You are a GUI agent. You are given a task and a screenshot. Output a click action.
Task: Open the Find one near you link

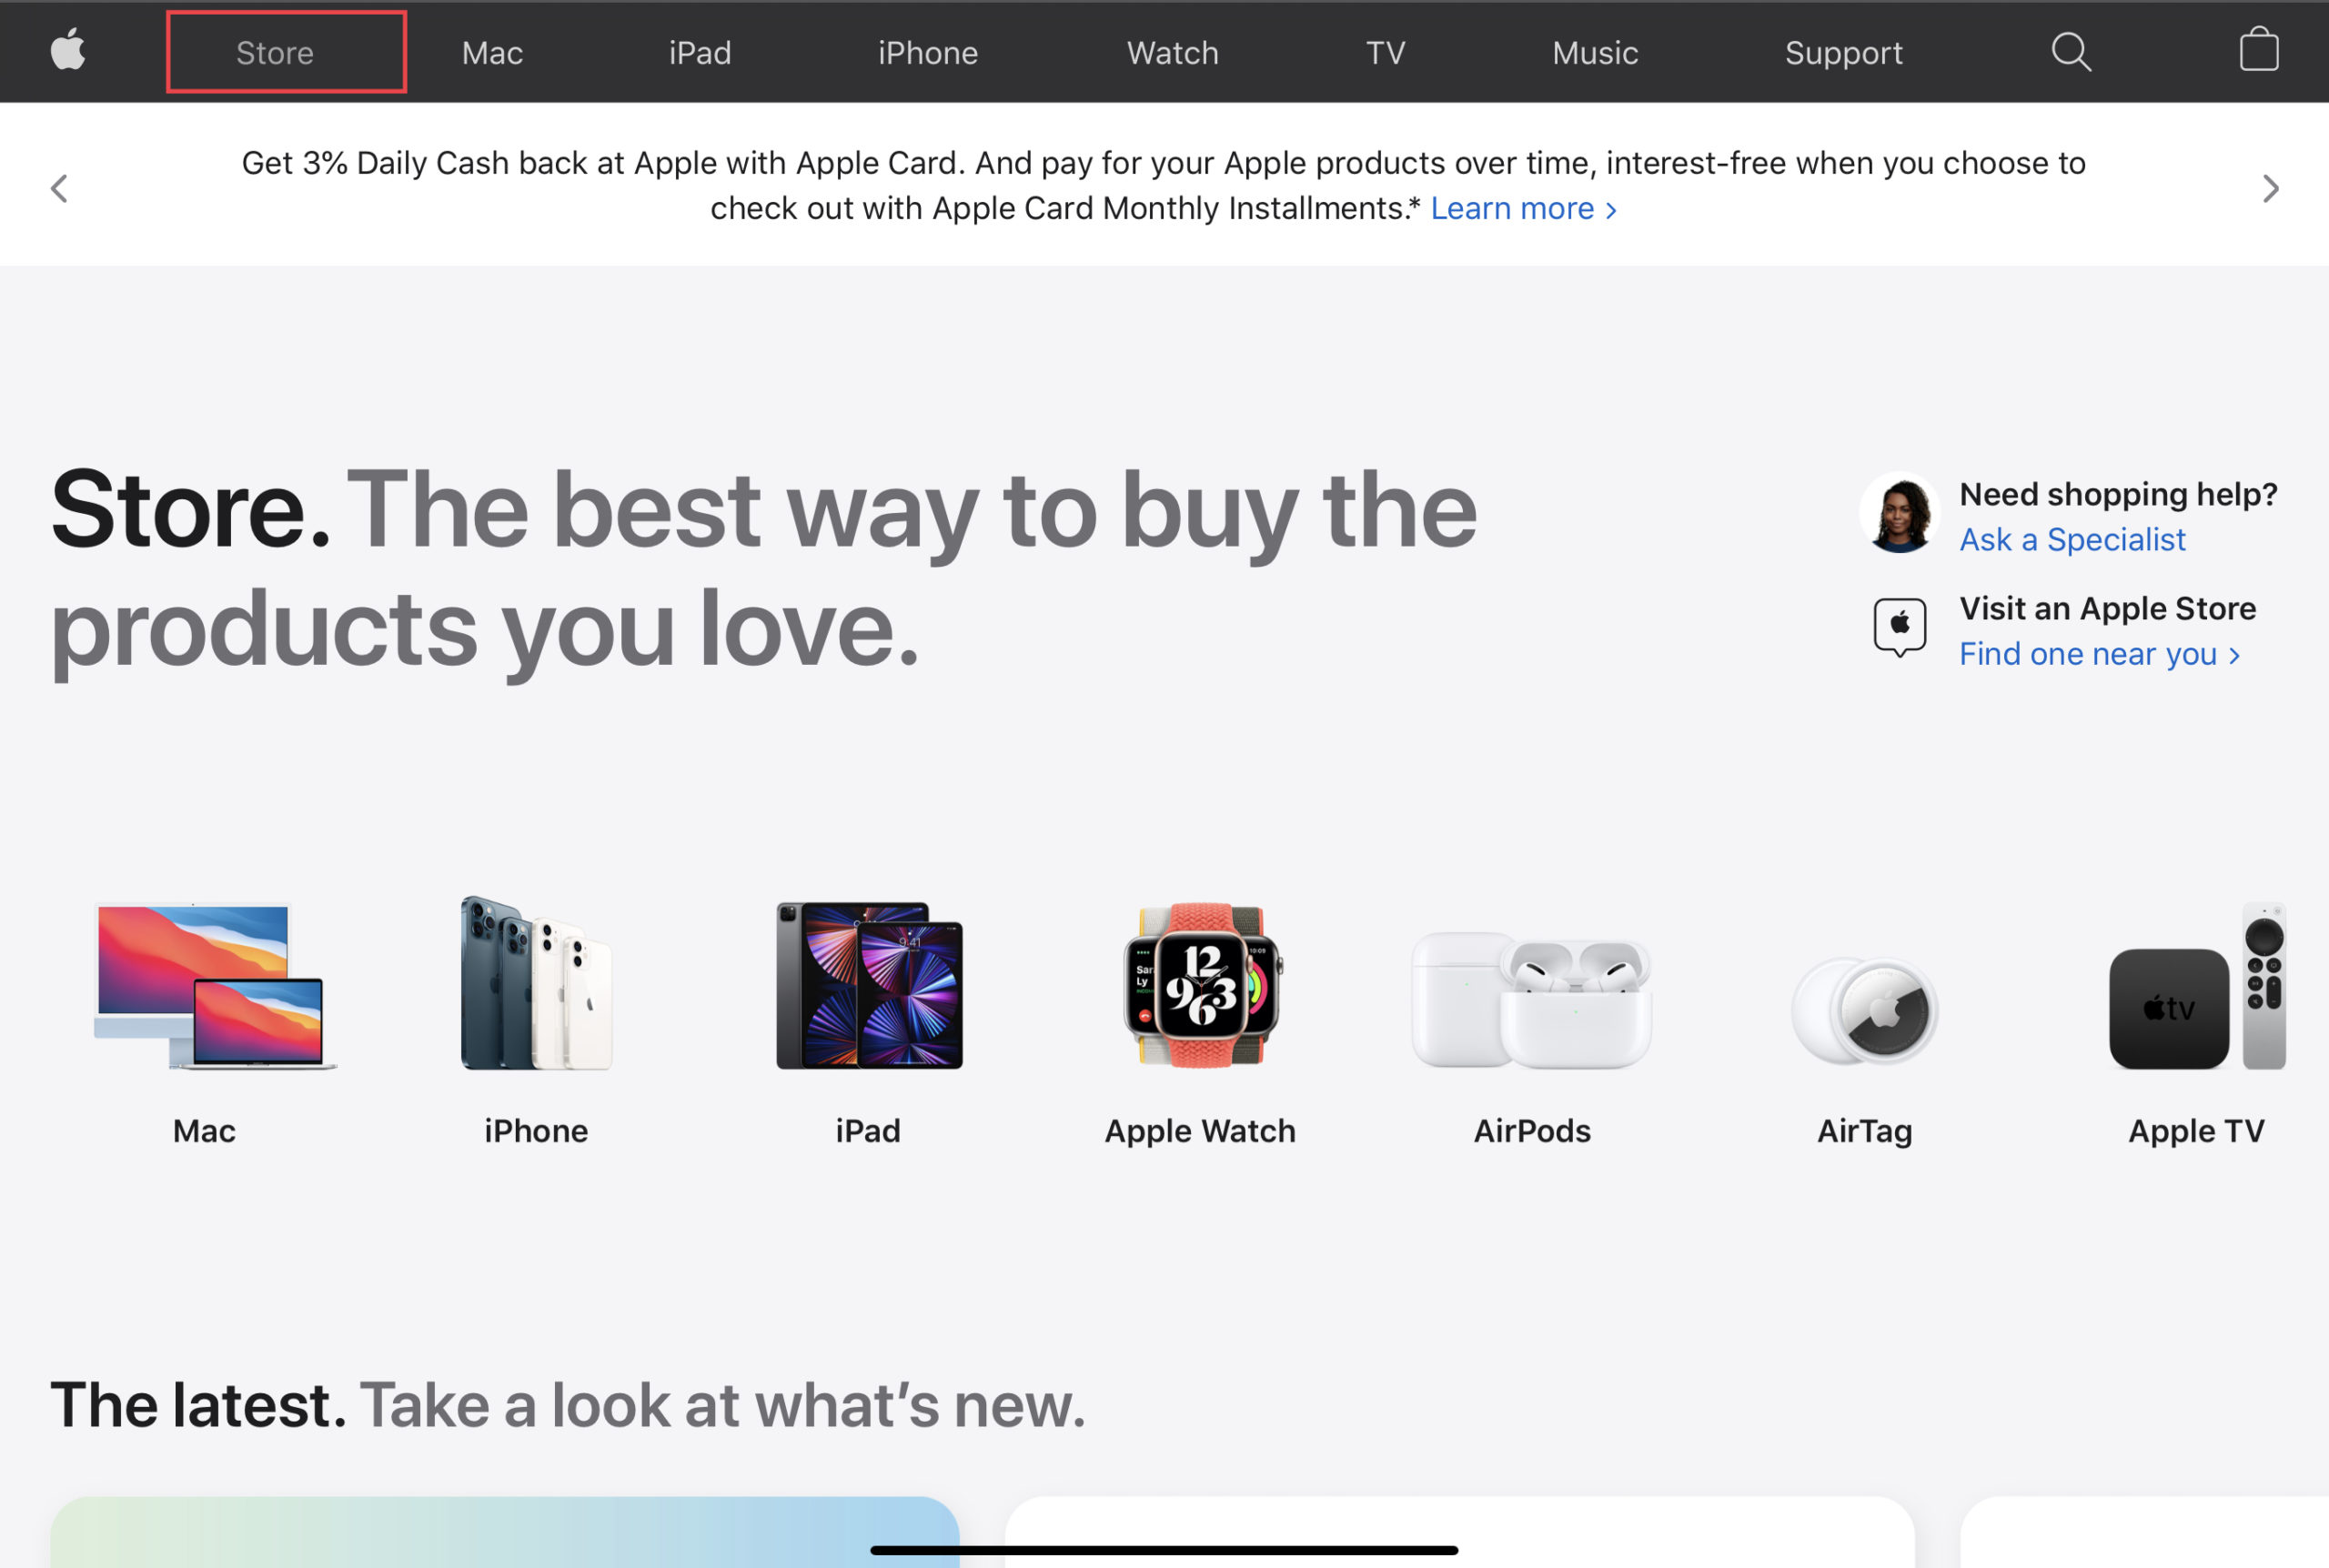click(2099, 654)
